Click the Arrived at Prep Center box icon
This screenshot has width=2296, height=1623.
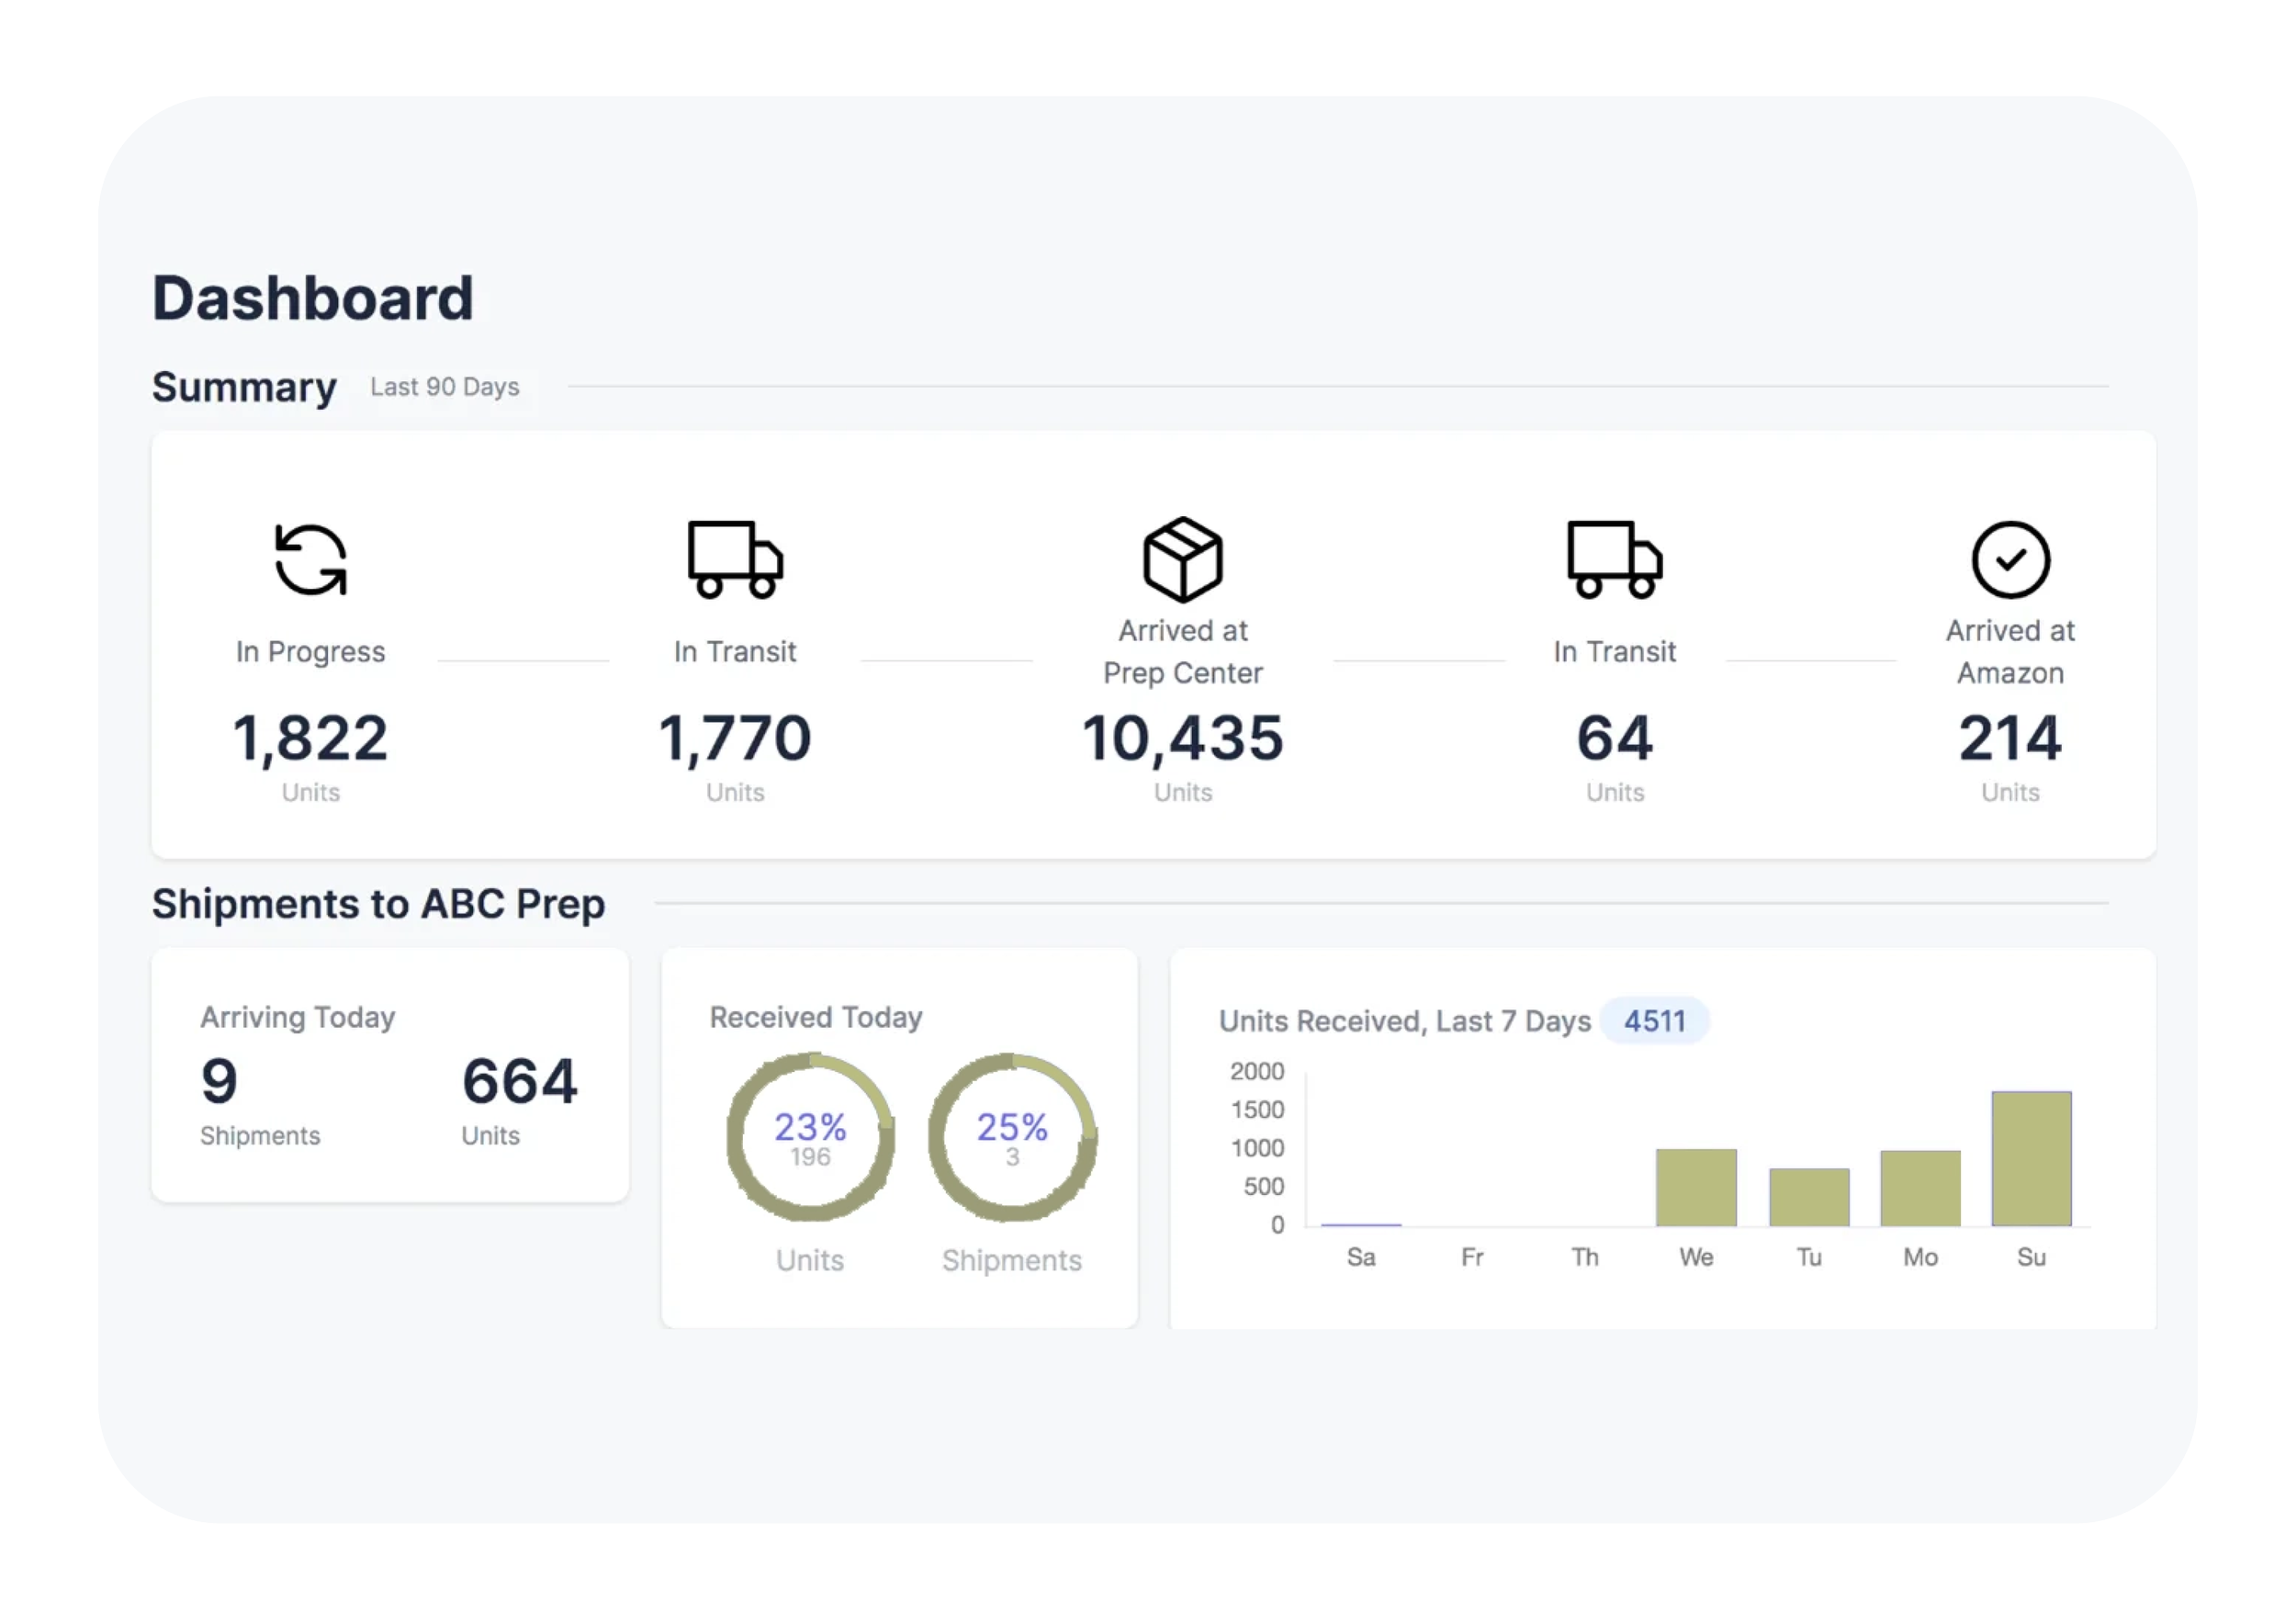coord(1183,559)
